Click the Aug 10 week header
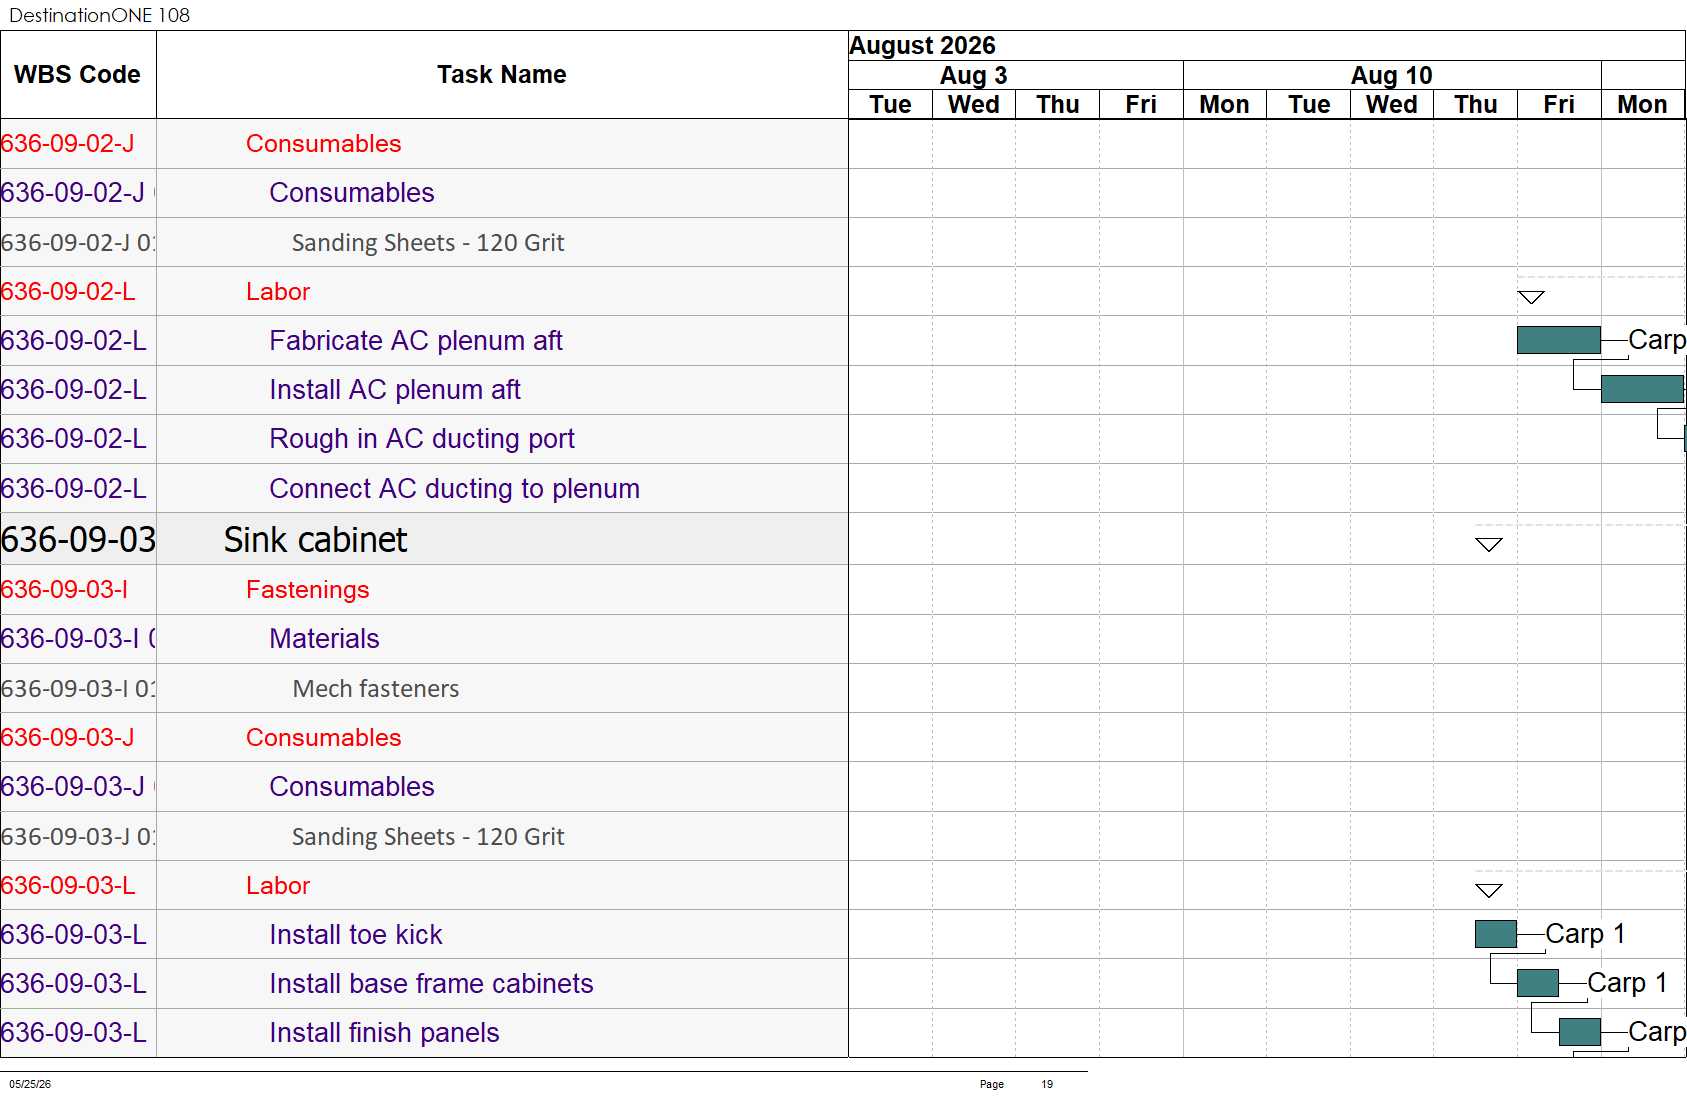Viewport: 1687px width, 1097px height. 1392,76
